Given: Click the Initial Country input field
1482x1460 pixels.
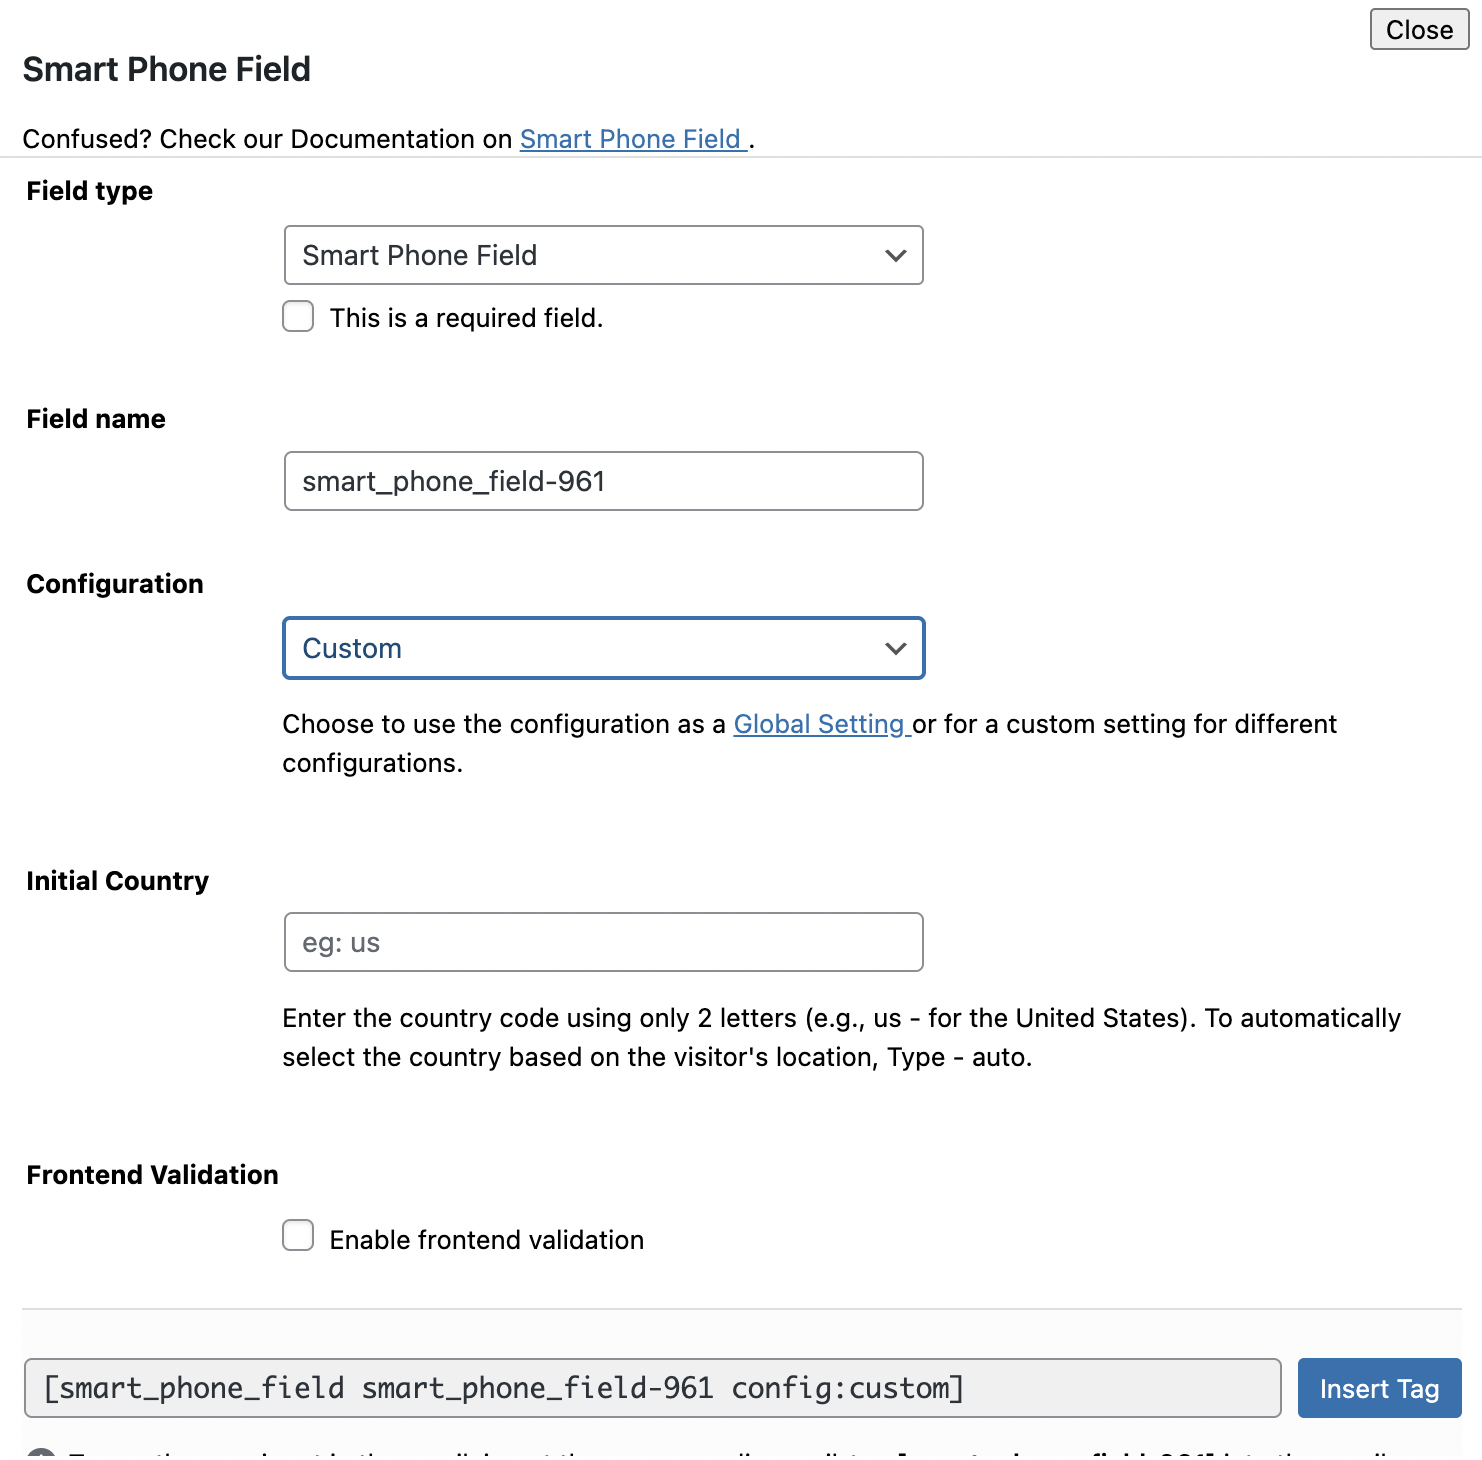Looking at the screenshot, I should pos(603,941).
